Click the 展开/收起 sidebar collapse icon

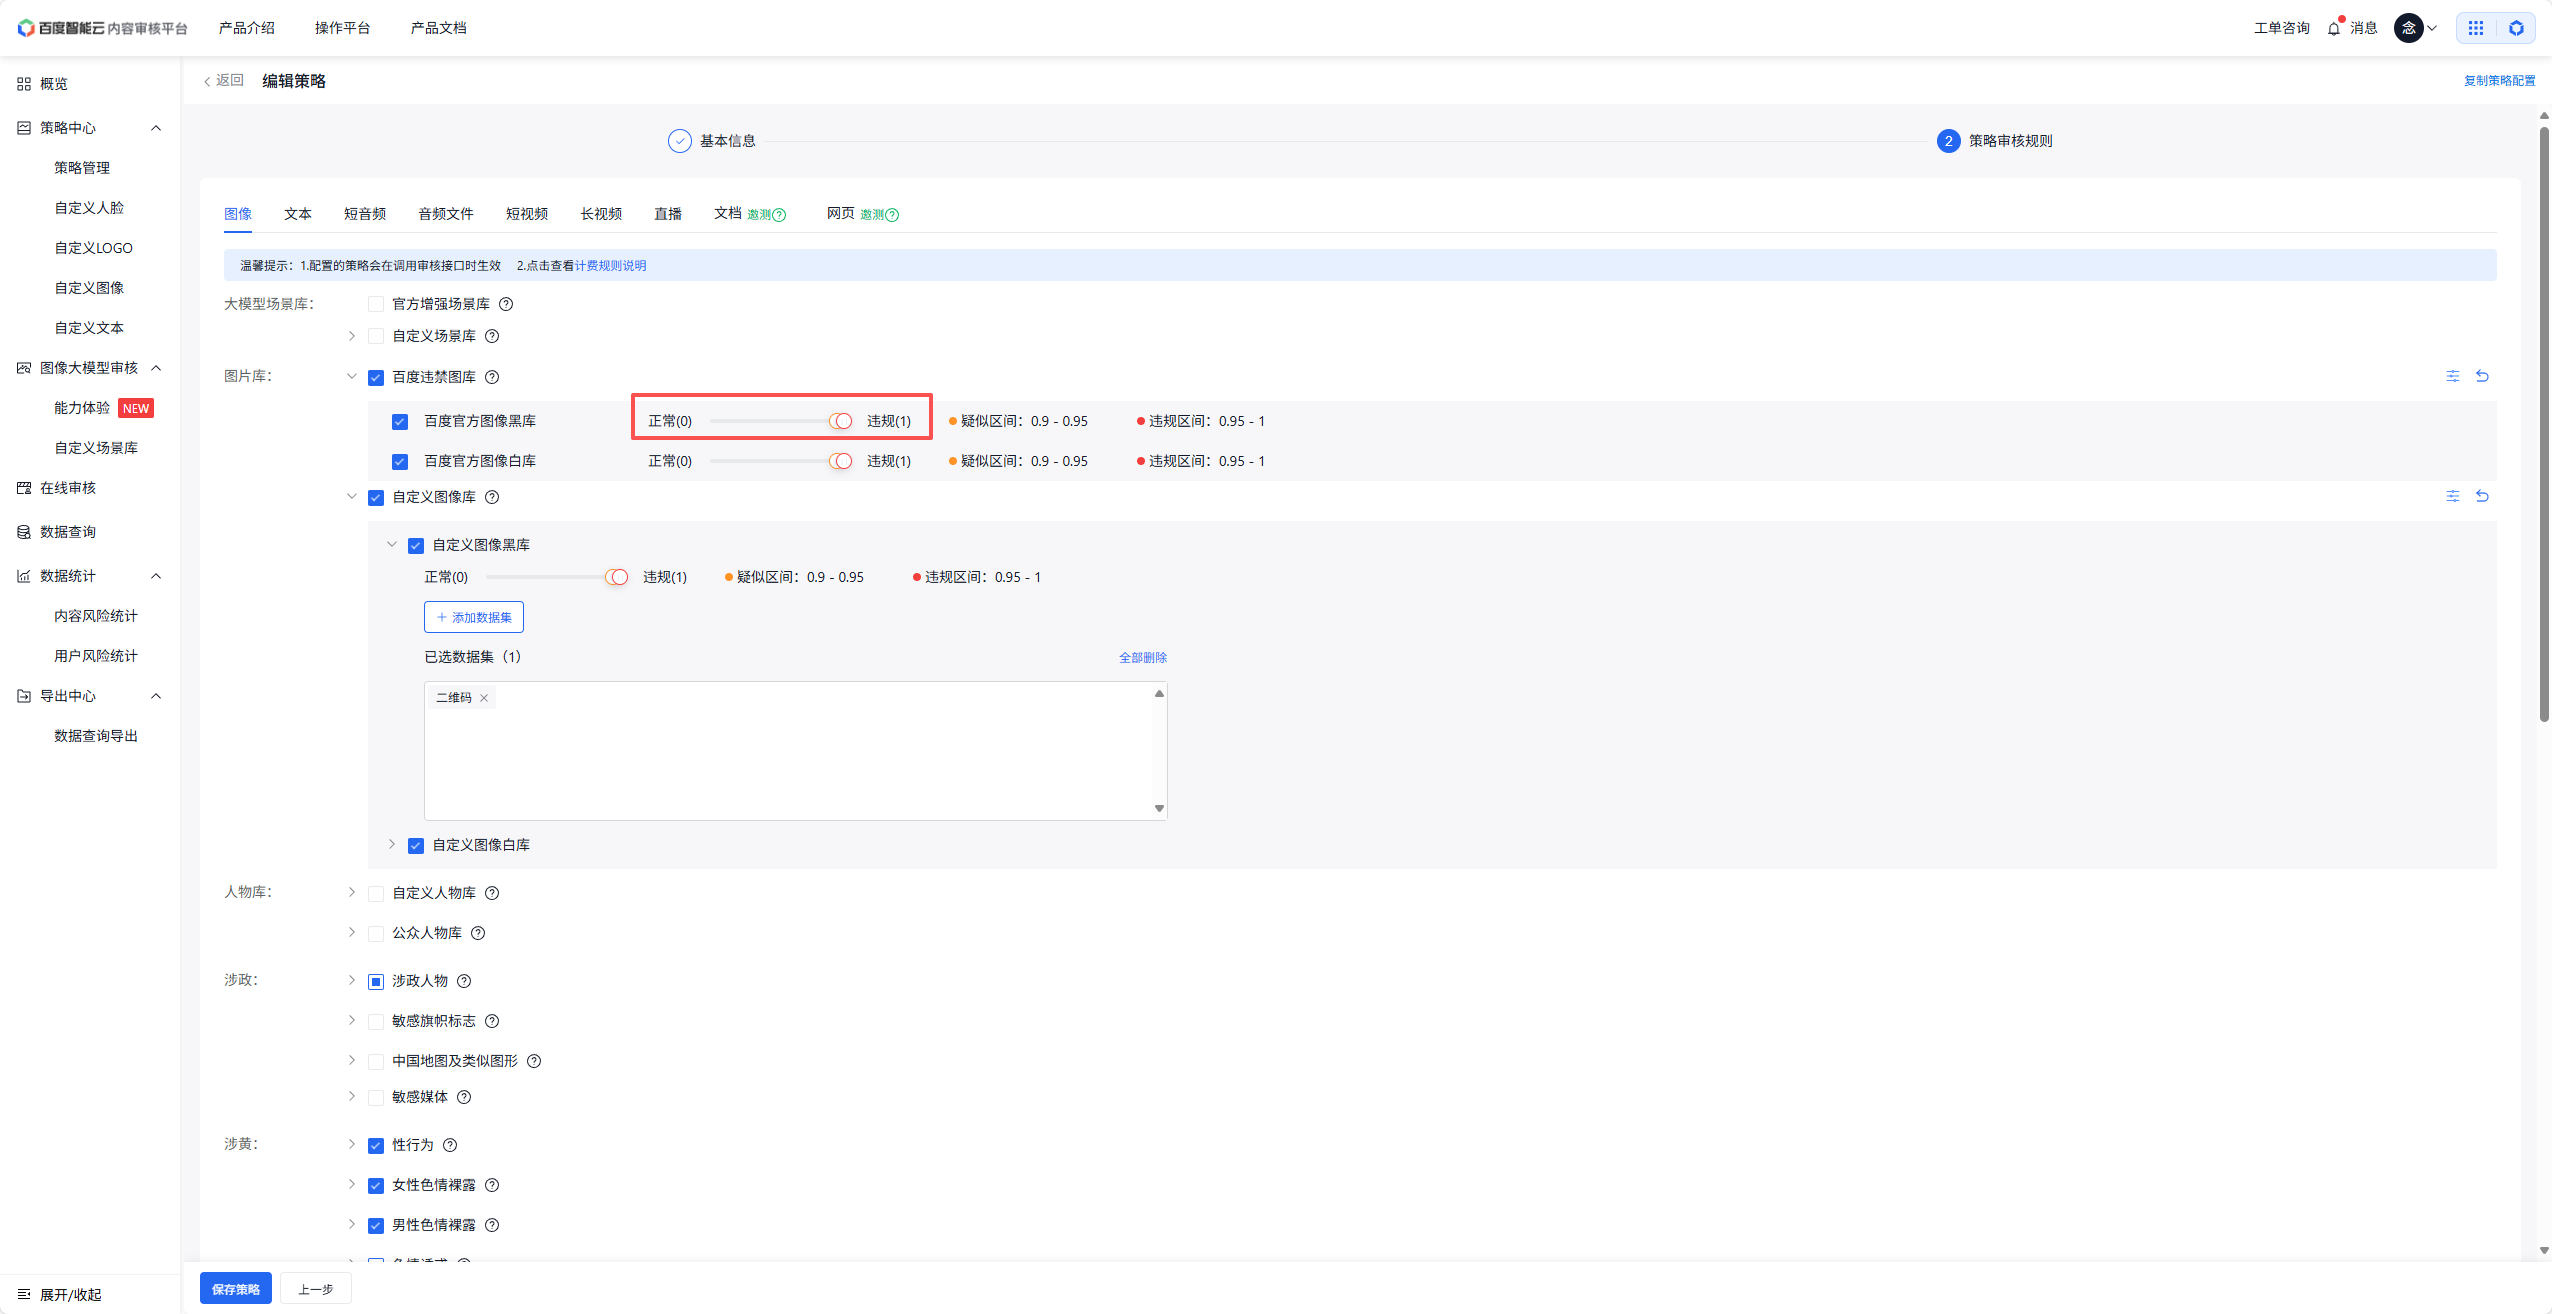[x=24, y=1294]
